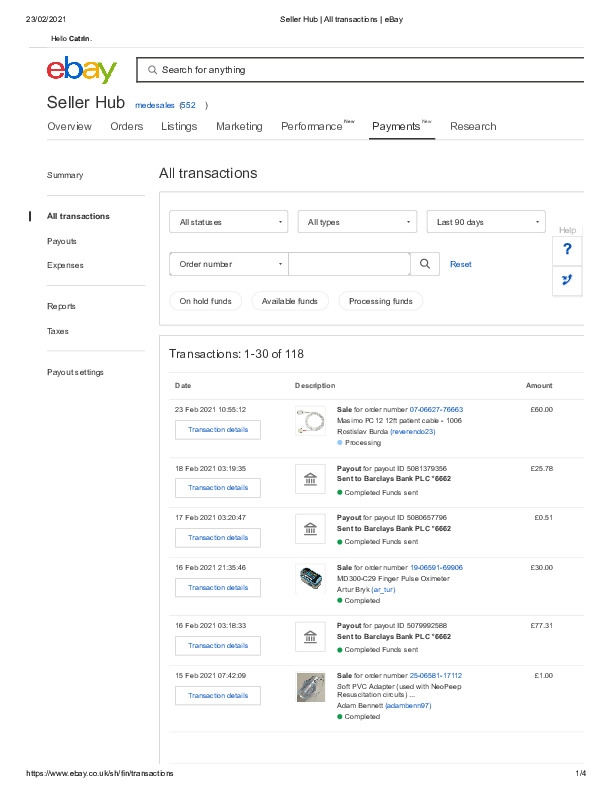Switch to the Orders tab

(x=126, y=126)
